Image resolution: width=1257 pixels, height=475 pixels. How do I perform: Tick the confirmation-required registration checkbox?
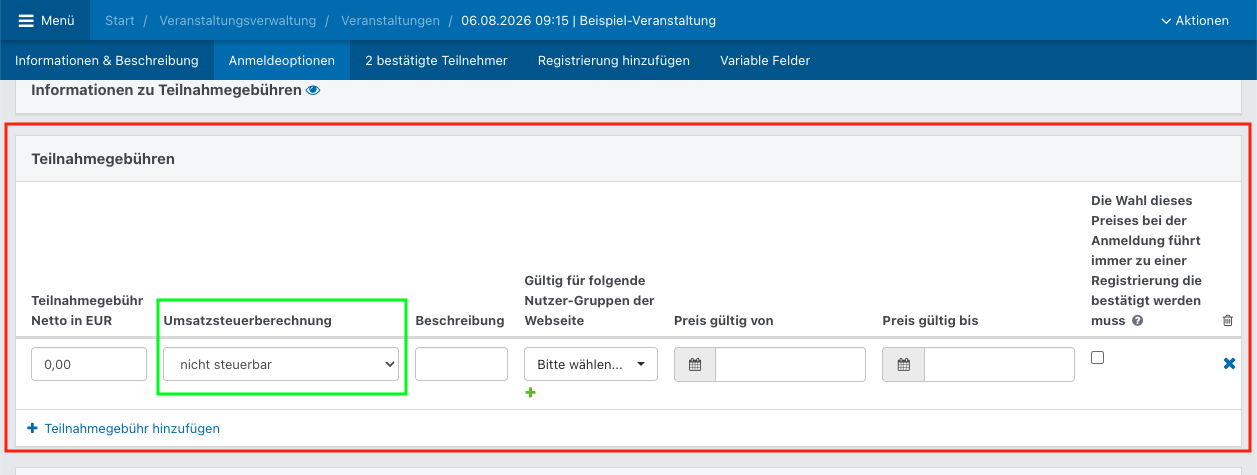click(1098, 357)
